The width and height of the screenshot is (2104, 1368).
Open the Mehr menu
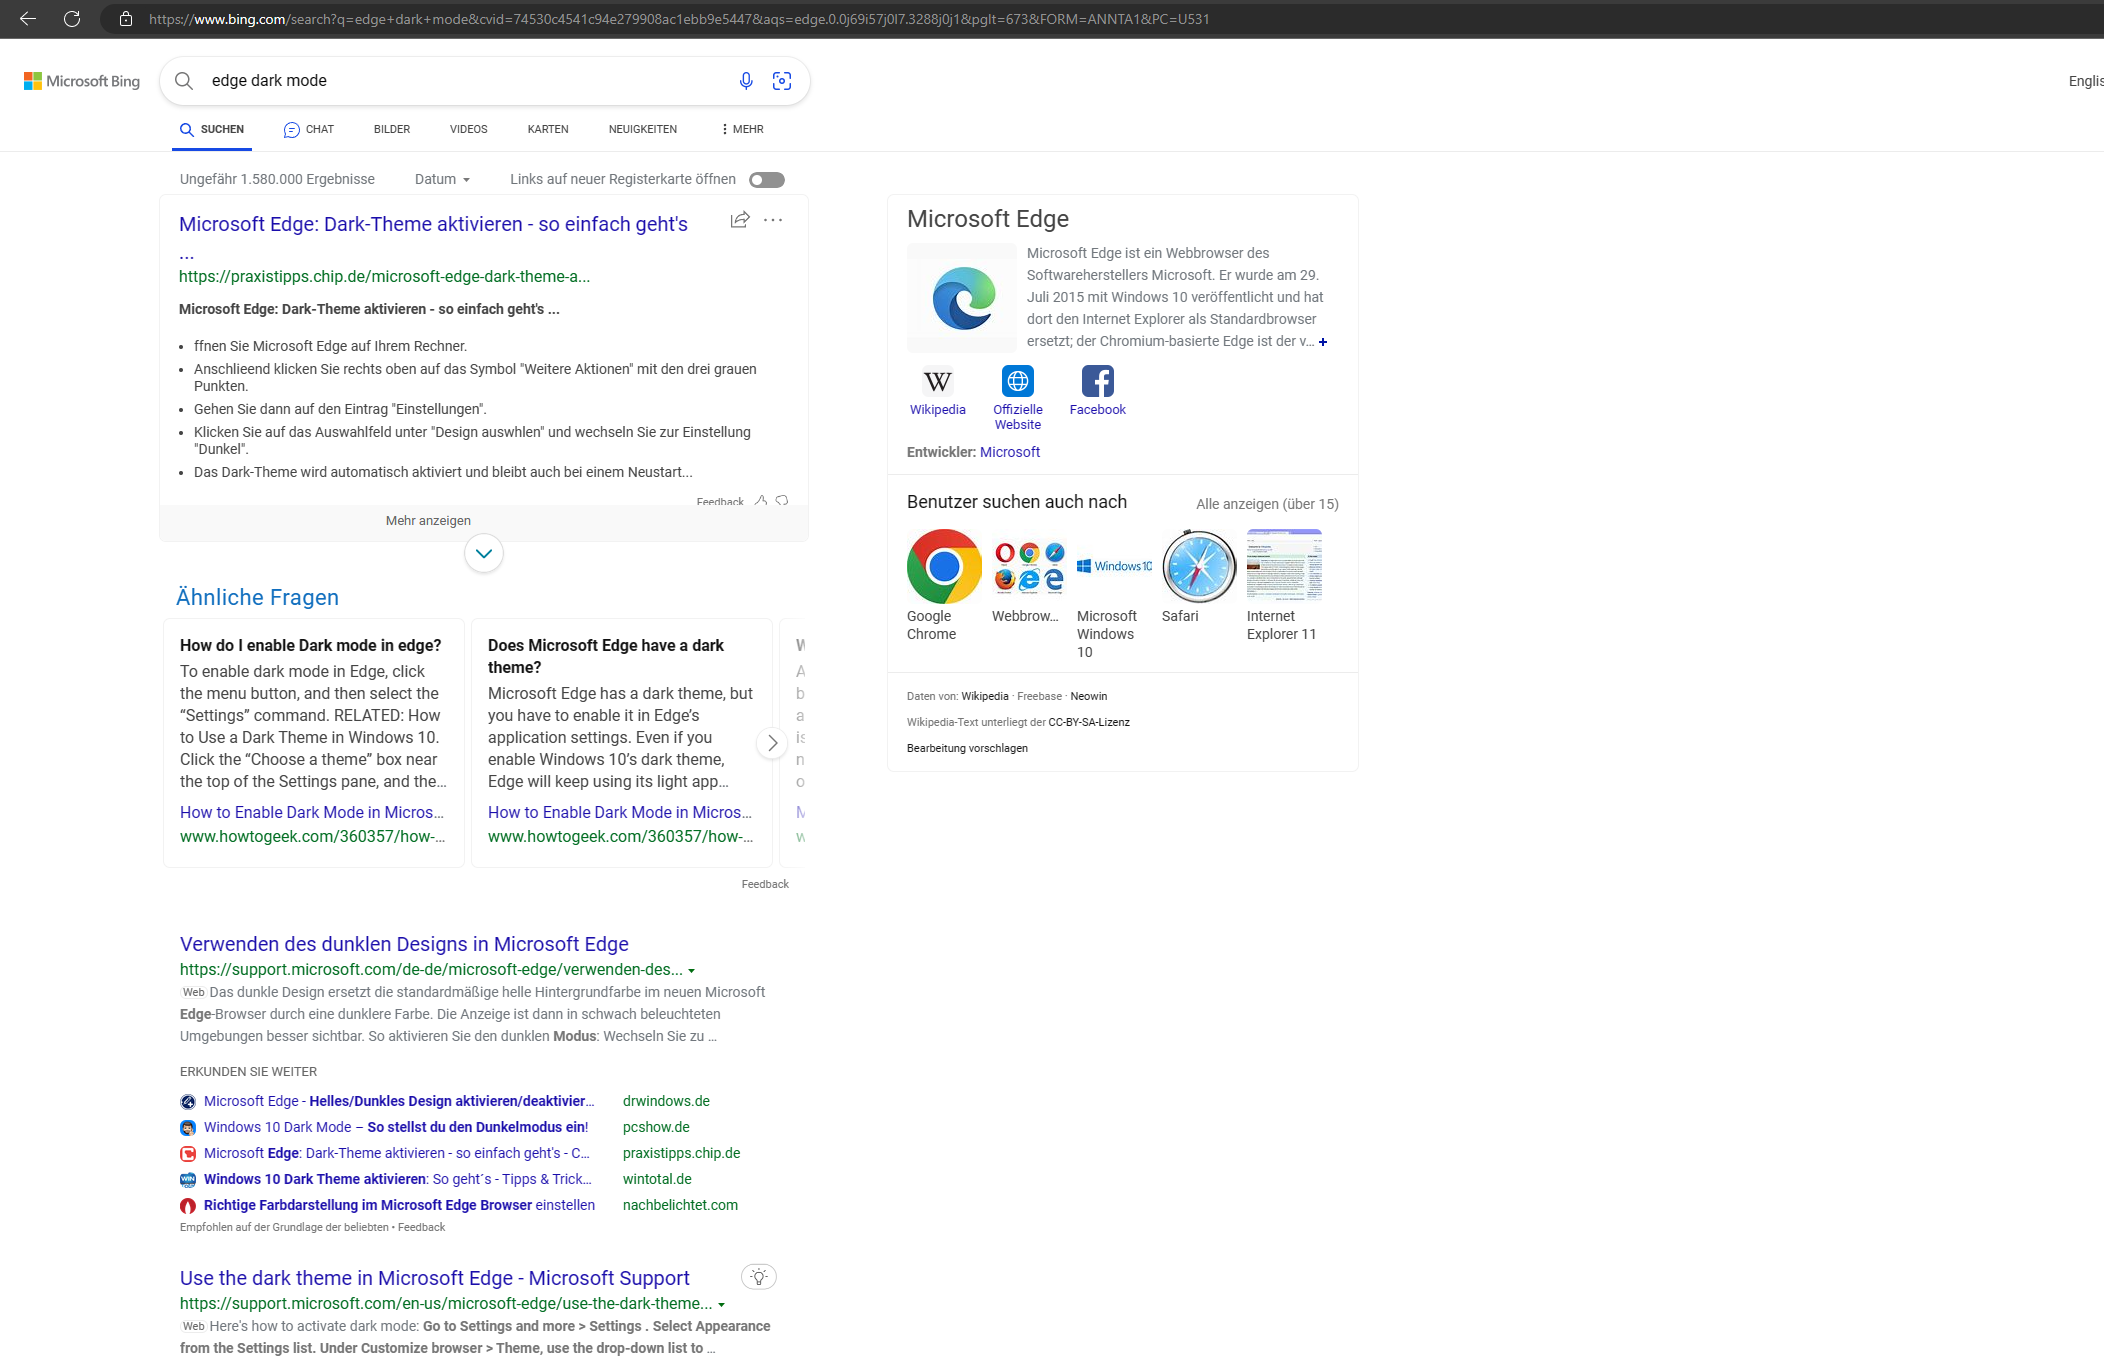click(x=742, y=130)
